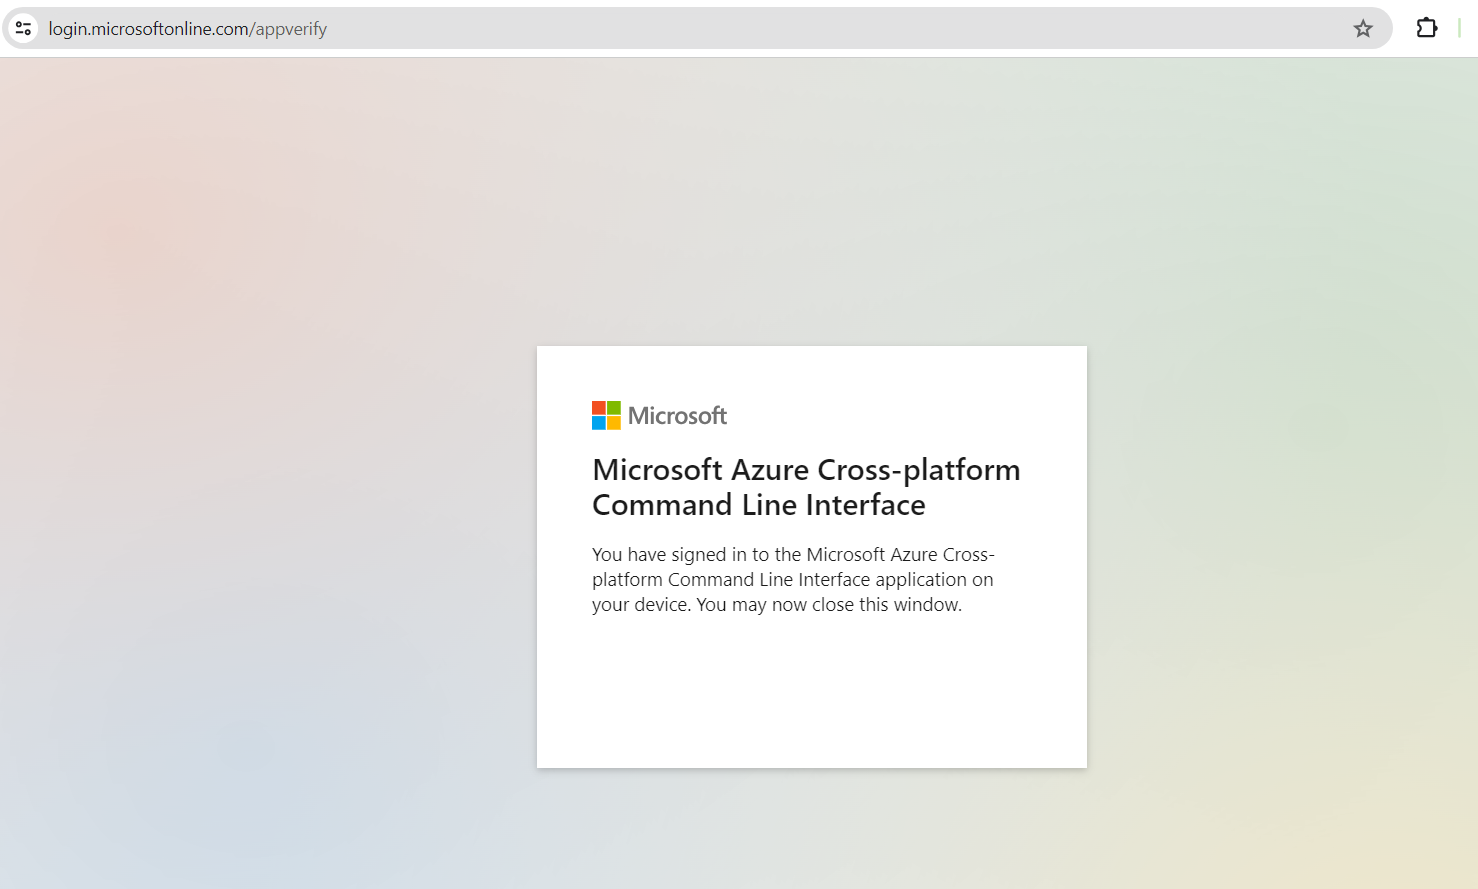Click the 'You may now close this window' sentence
Screen dimensions: 1478x889
pos(829,605)
